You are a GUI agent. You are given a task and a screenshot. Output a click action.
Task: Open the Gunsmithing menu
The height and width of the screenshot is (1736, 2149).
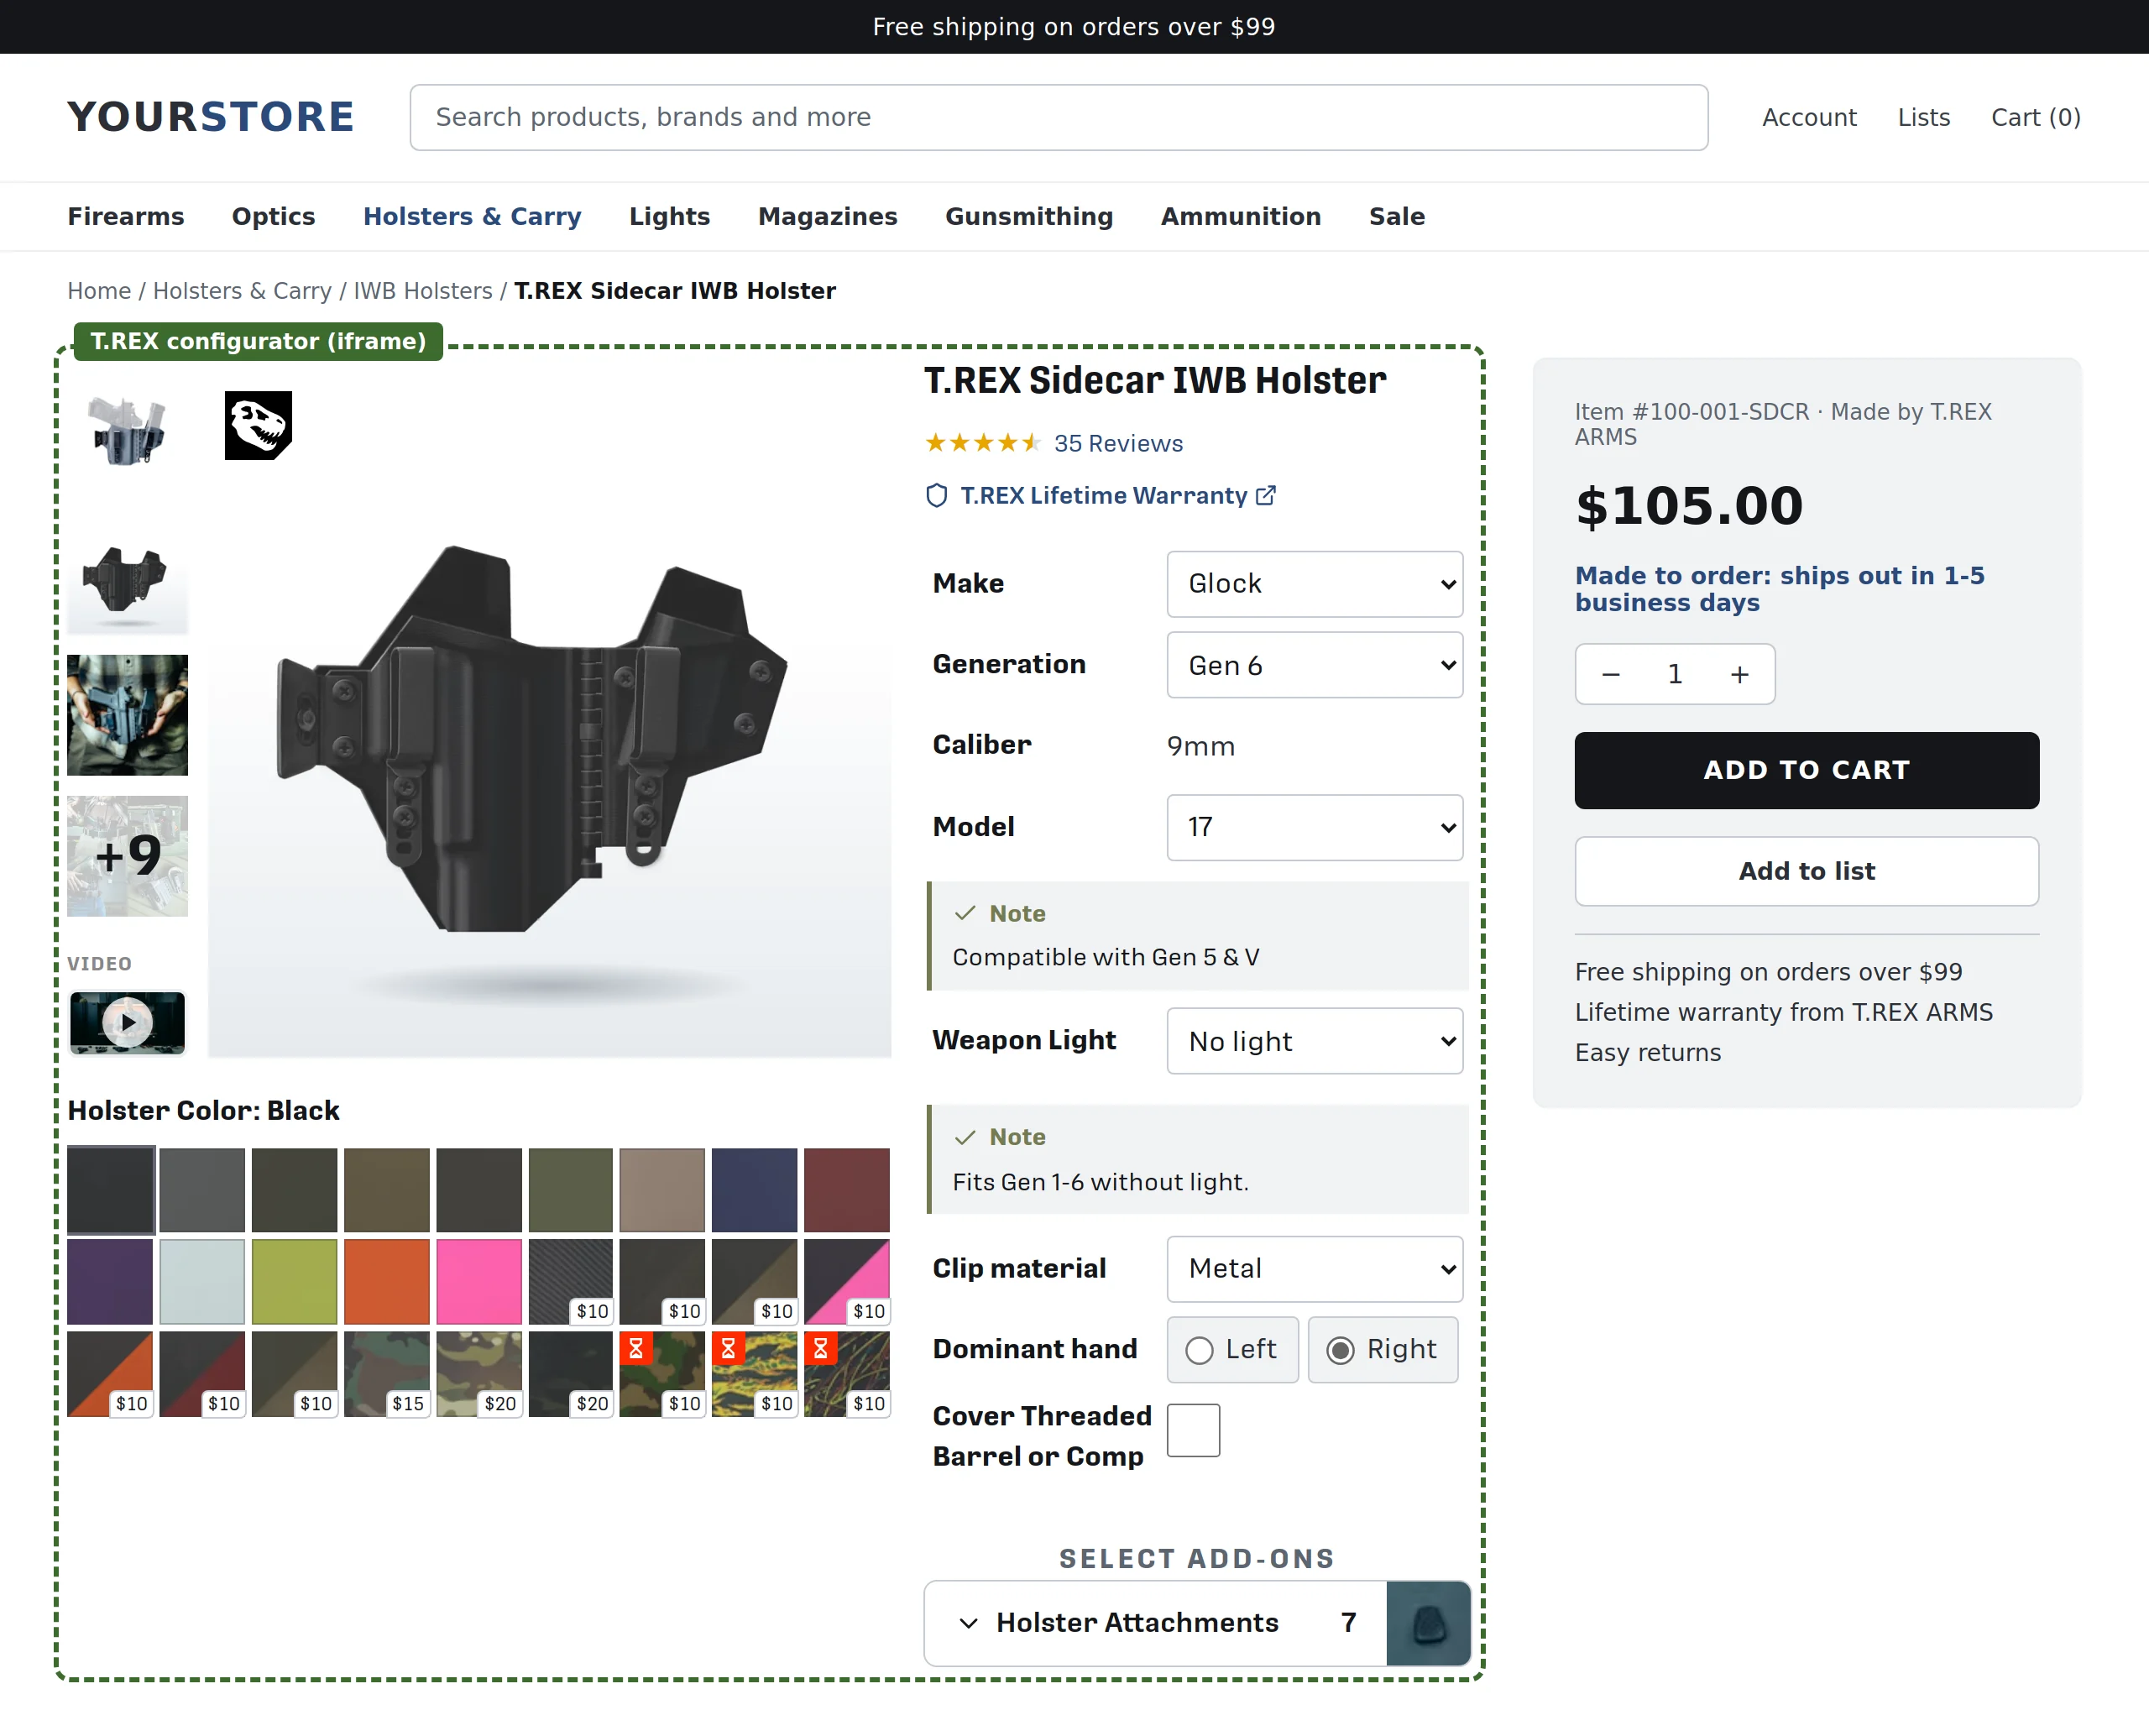pos(1028,216)
